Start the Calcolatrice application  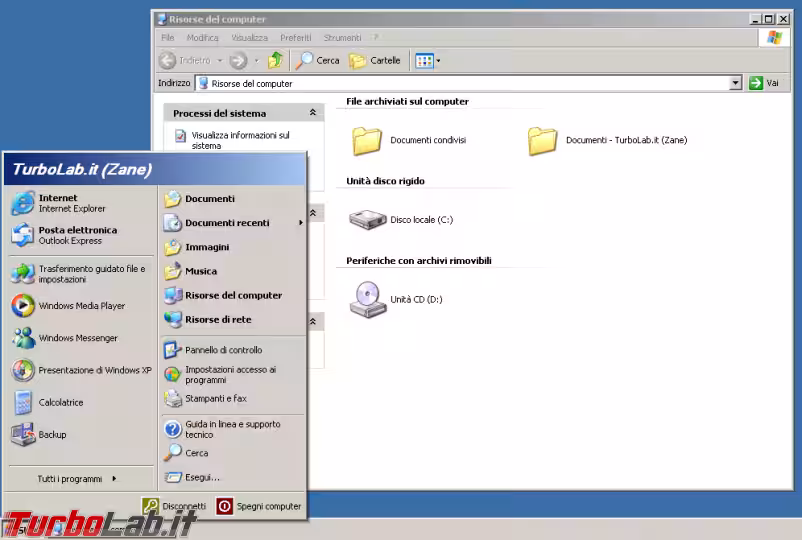pos(60,402)
